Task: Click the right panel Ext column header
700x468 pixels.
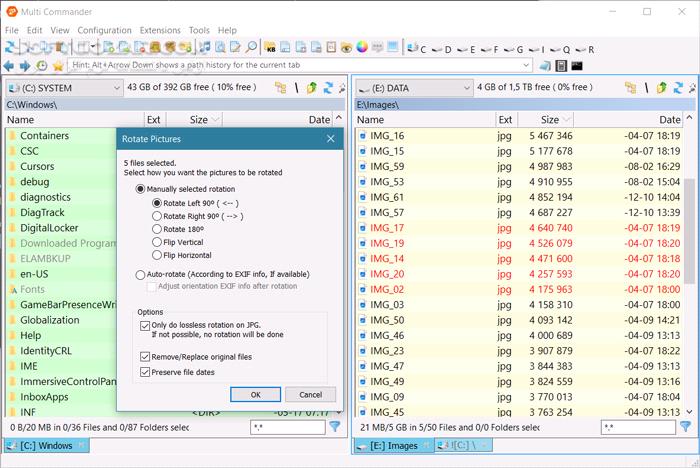Action: [x=506, y=120]
